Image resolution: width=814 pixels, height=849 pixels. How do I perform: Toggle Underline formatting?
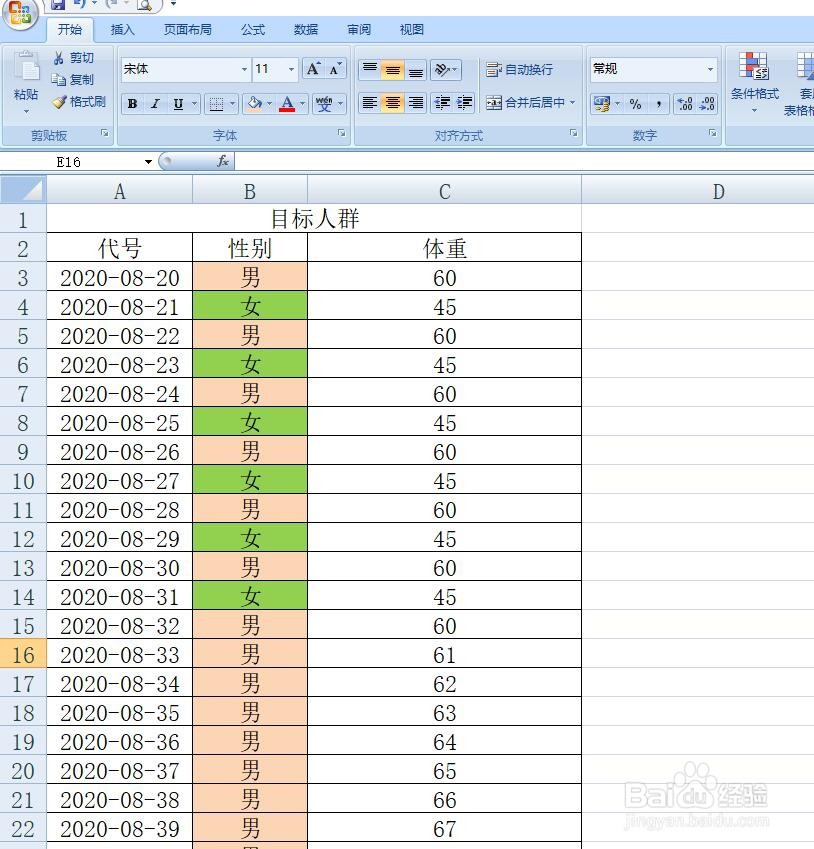[x=178, y=104]
